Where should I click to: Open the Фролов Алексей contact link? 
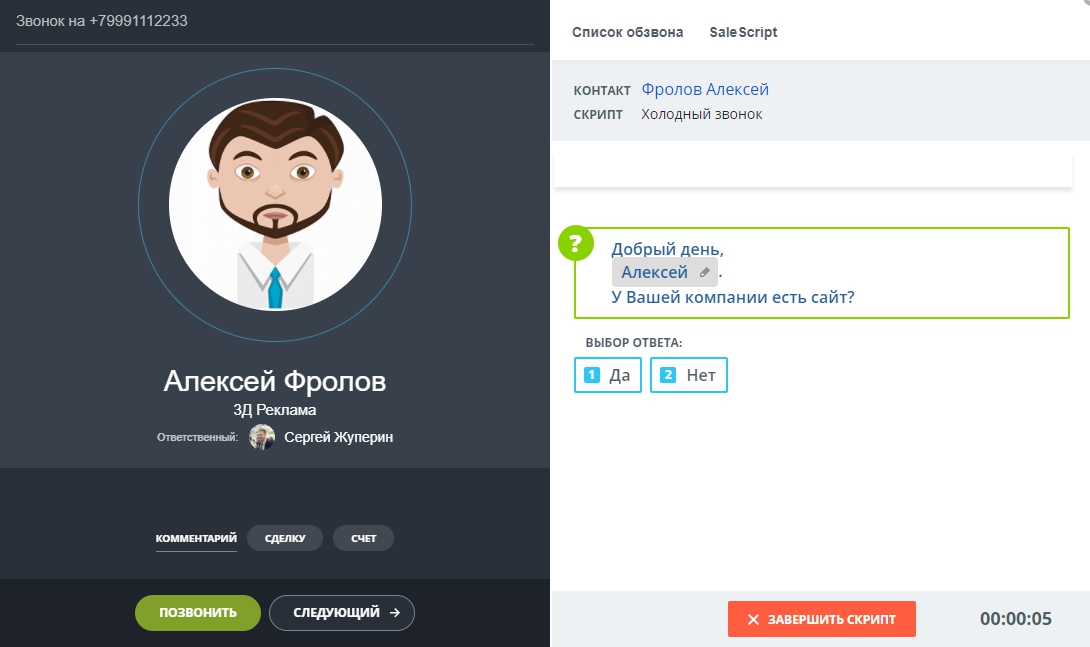pos(705,89)
